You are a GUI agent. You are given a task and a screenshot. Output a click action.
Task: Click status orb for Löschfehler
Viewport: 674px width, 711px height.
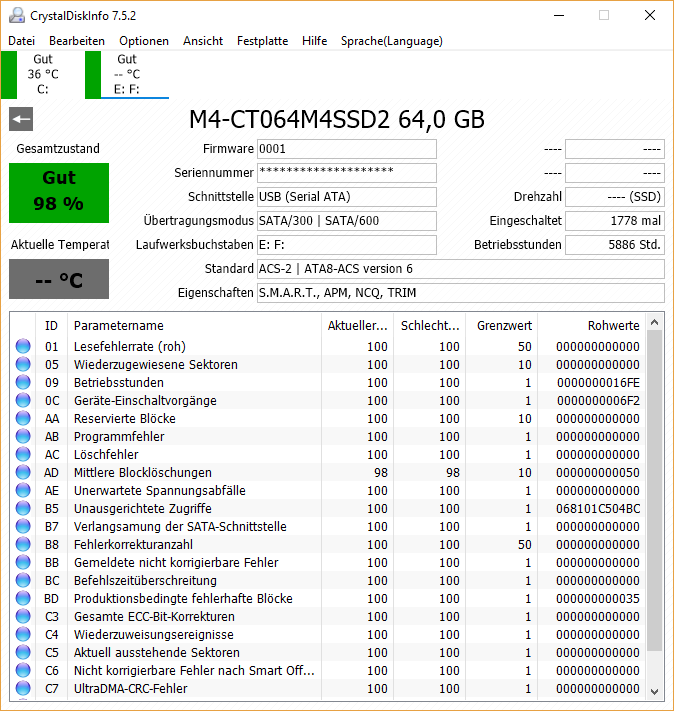(x=23, y=454)
